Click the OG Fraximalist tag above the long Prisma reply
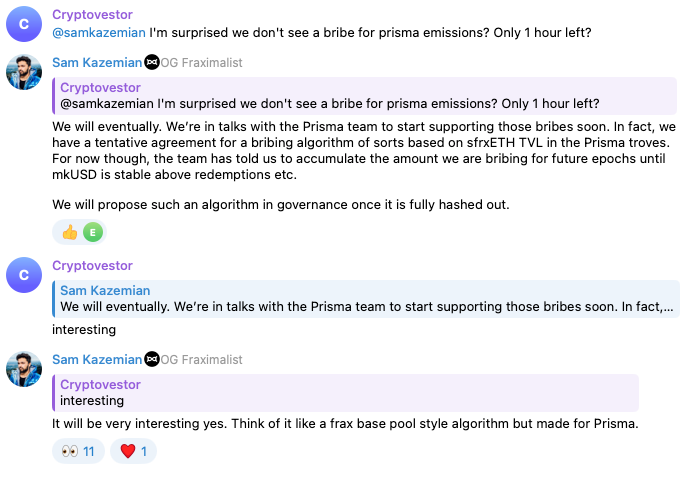The height and width of the screenshot is (478, 695). (202, 63)
